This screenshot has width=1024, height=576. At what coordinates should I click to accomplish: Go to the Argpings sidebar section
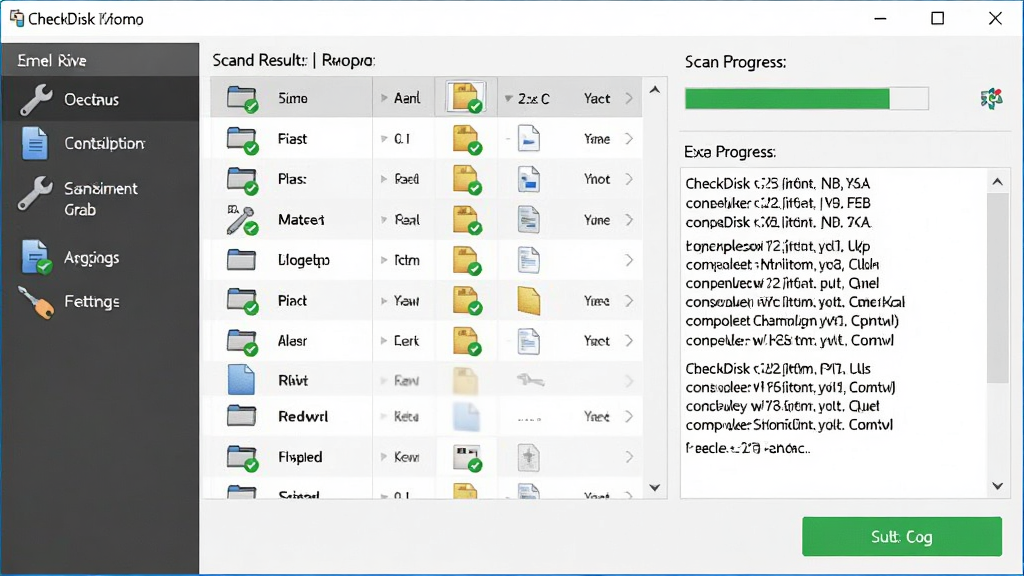[99, 257]
